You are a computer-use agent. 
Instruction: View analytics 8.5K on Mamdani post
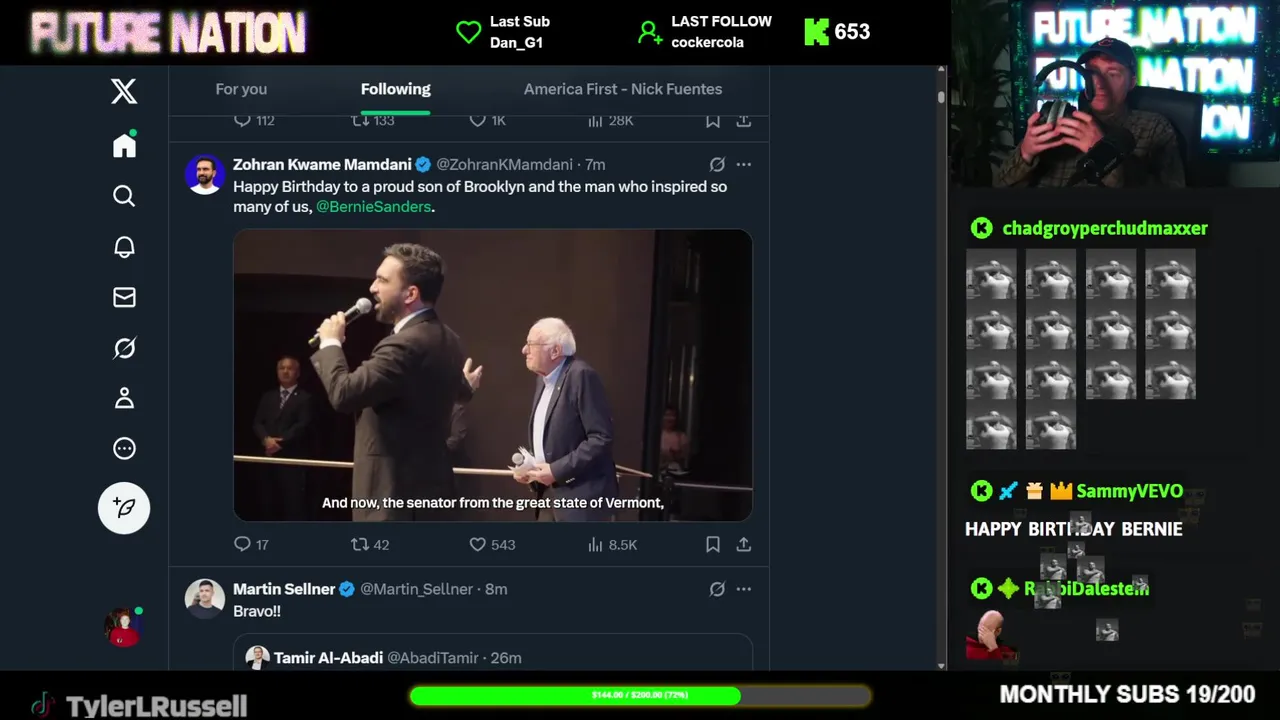[x=612, y=544]
